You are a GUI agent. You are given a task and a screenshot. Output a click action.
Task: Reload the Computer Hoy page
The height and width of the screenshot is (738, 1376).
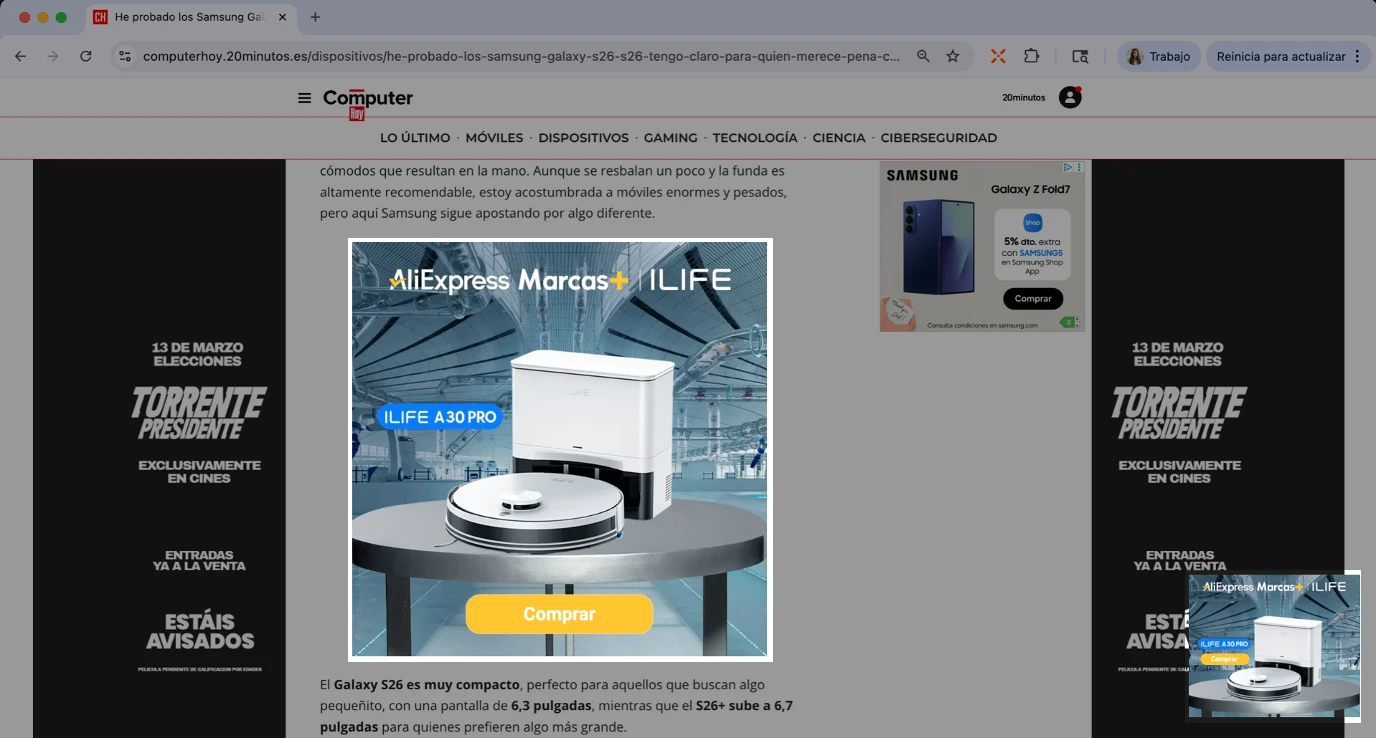[86, 57]
